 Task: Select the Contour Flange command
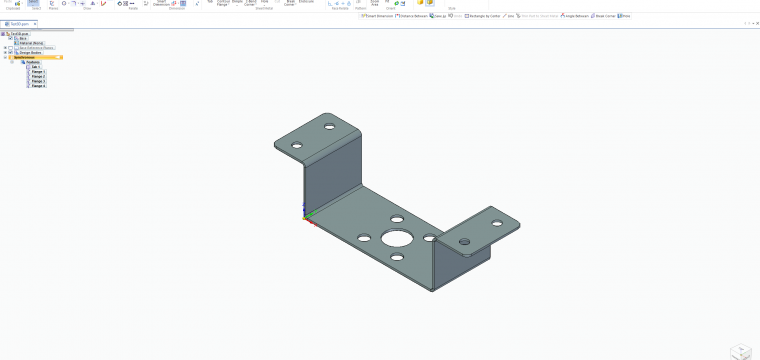point(223,3)
